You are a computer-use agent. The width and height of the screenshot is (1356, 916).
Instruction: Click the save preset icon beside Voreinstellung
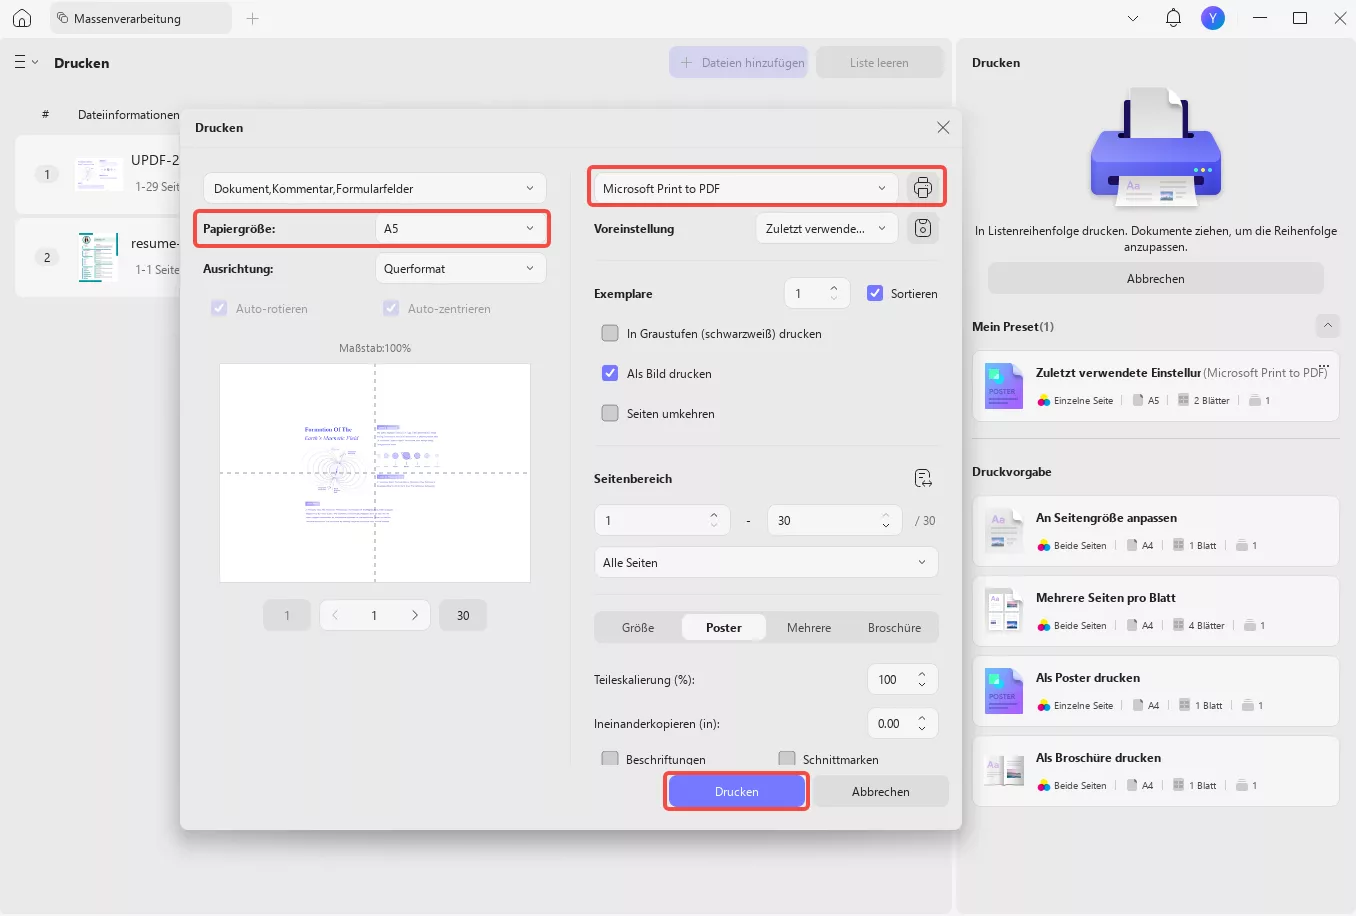pyautogui.click(x=923, y=228)
